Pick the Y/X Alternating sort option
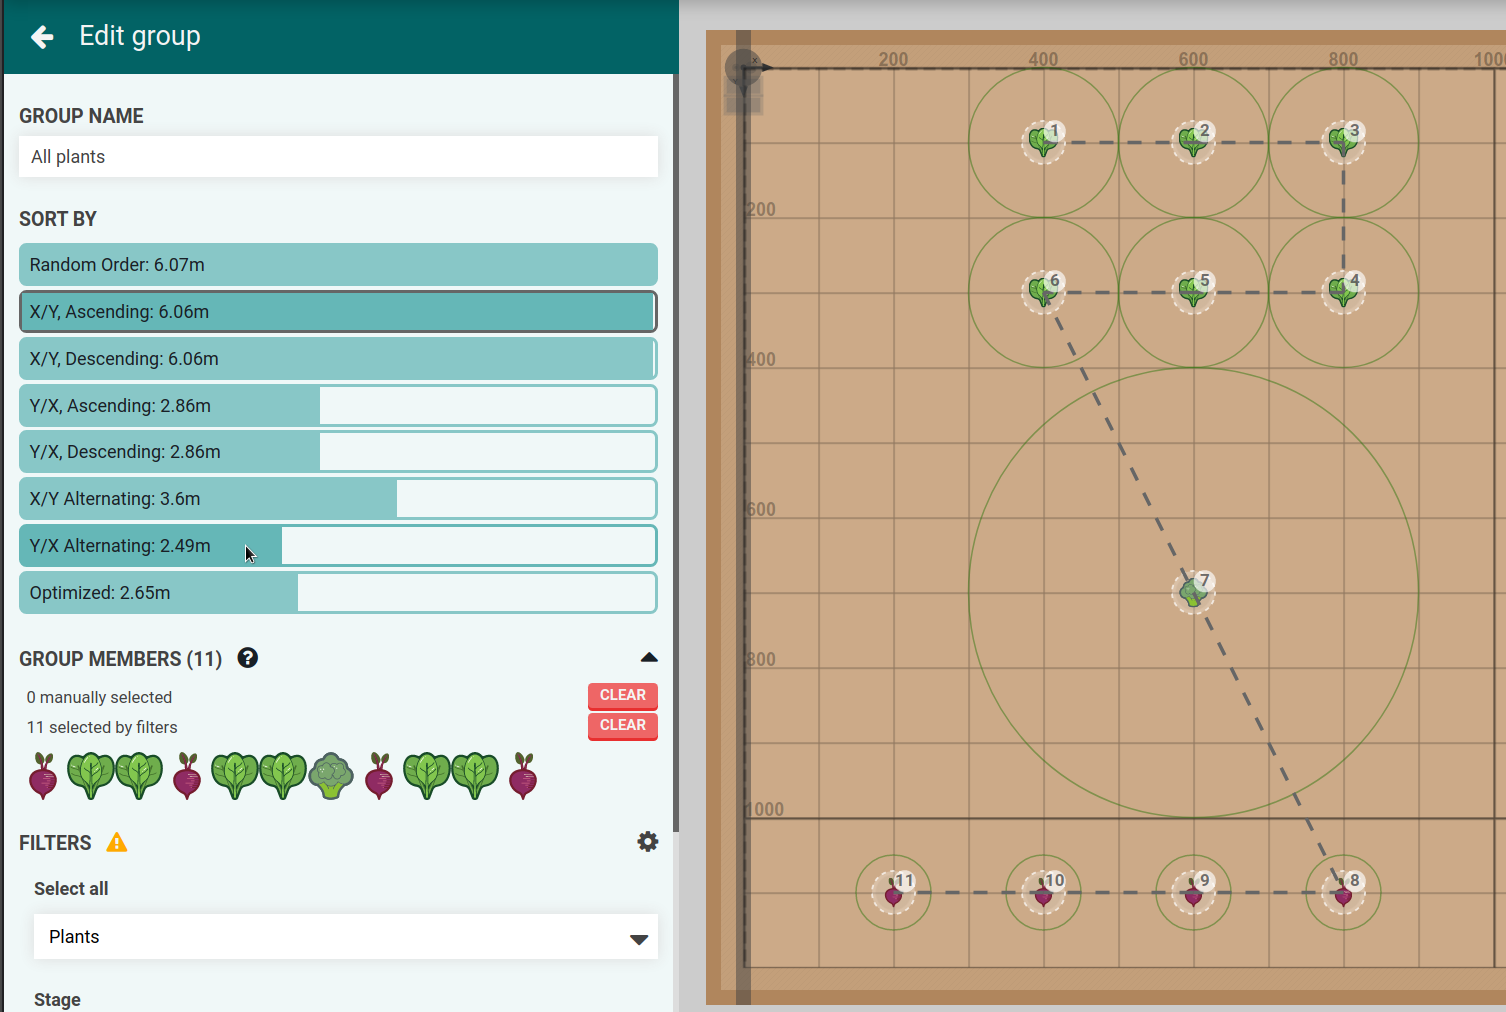Screen dimensions: 1506x1012 337,545
